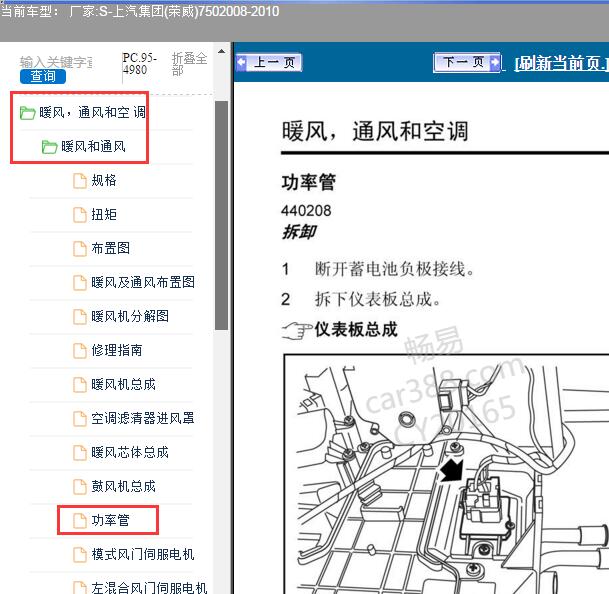Open the 暖风芯体总成 document
Image resolution: width=609 pixels, height=594 pixels.
click(130, 453)
